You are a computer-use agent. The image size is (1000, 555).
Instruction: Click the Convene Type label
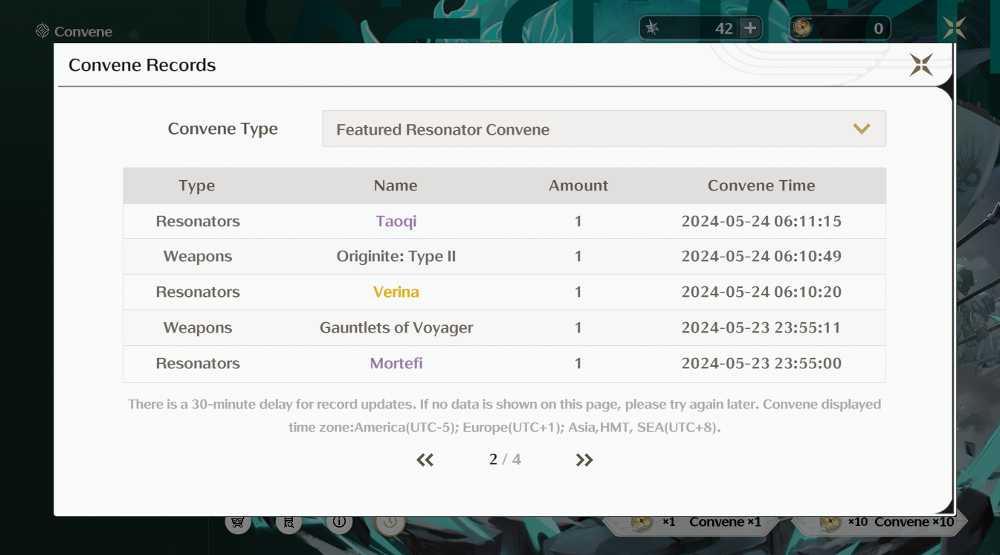pyautogui.click(x=223, y=129)
